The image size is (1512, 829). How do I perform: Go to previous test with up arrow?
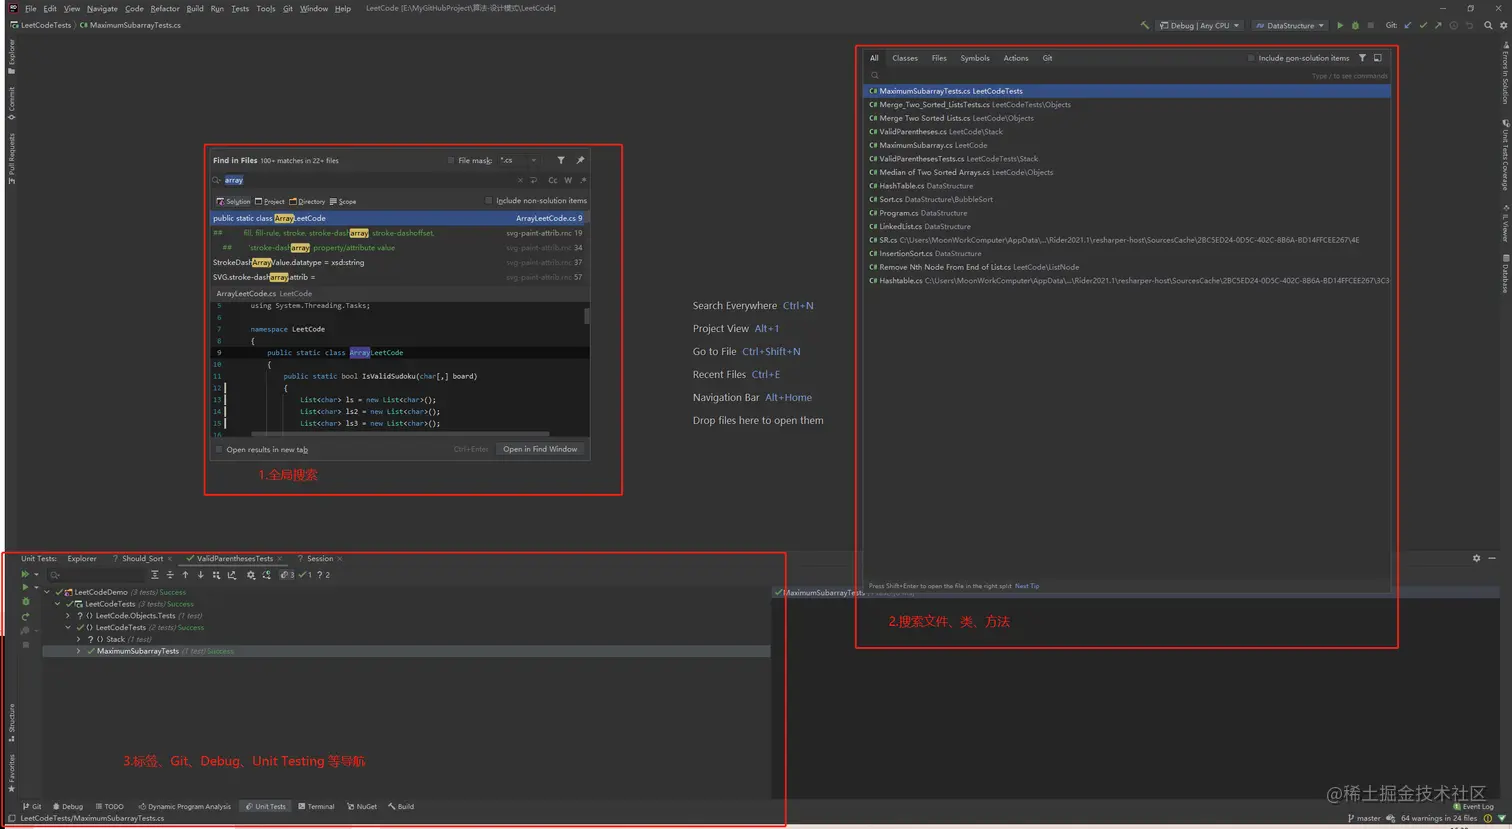185,575
